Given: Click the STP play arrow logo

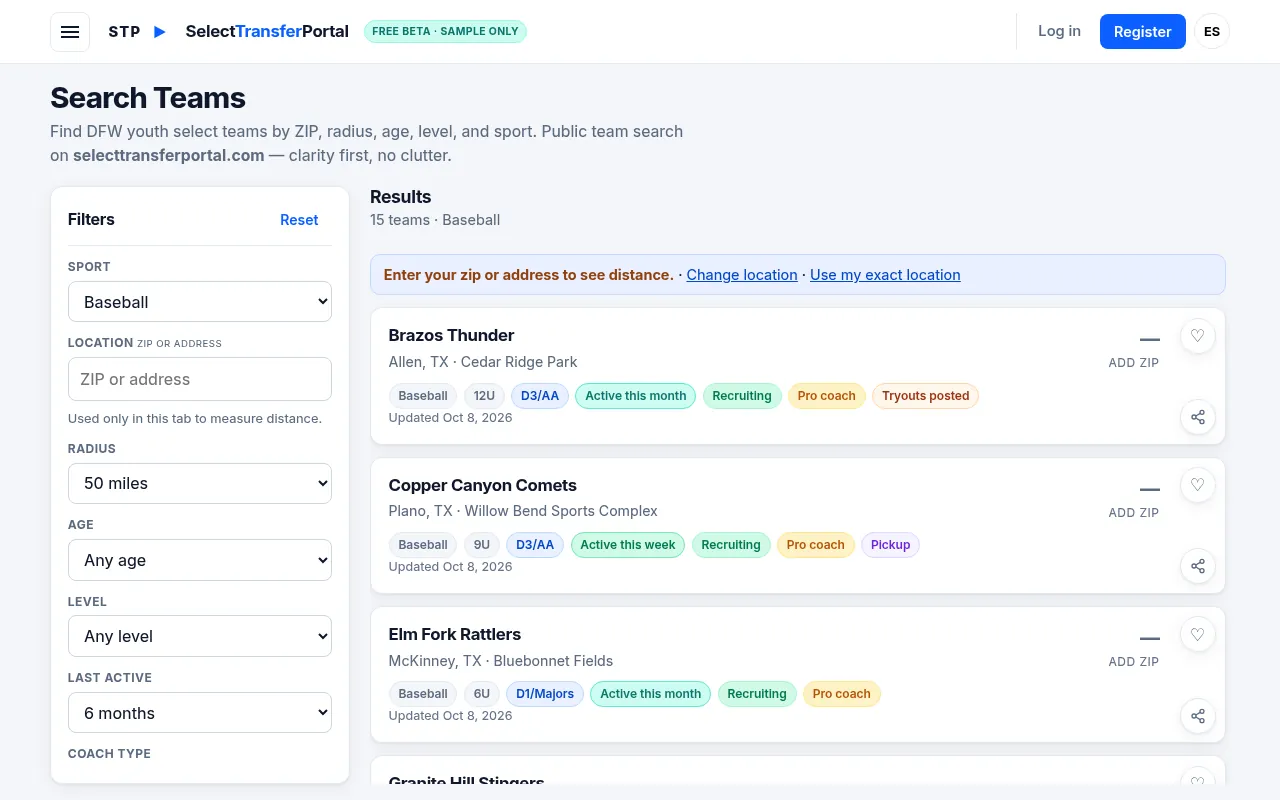Looking at the screenshot, I should coord(160,32).
